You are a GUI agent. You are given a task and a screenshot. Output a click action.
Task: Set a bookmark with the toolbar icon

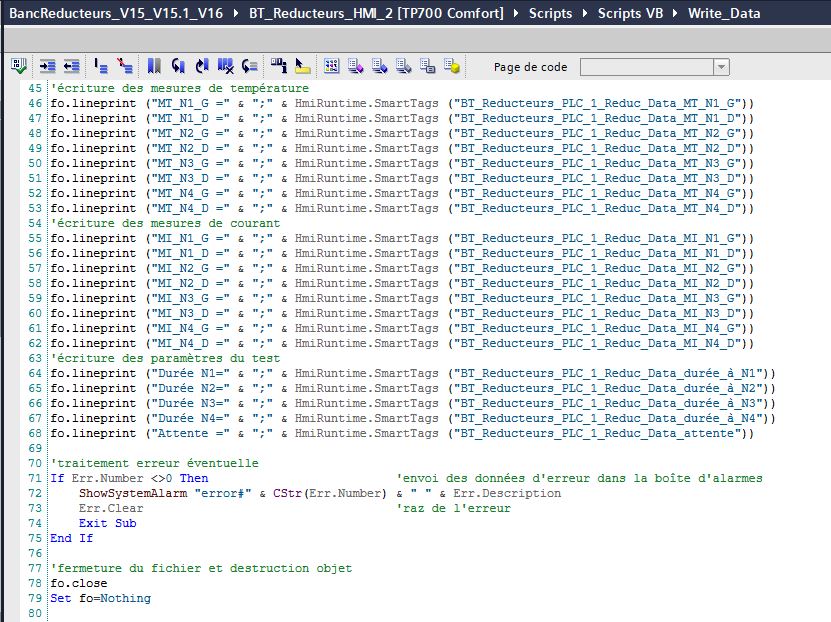pos(154,66)
